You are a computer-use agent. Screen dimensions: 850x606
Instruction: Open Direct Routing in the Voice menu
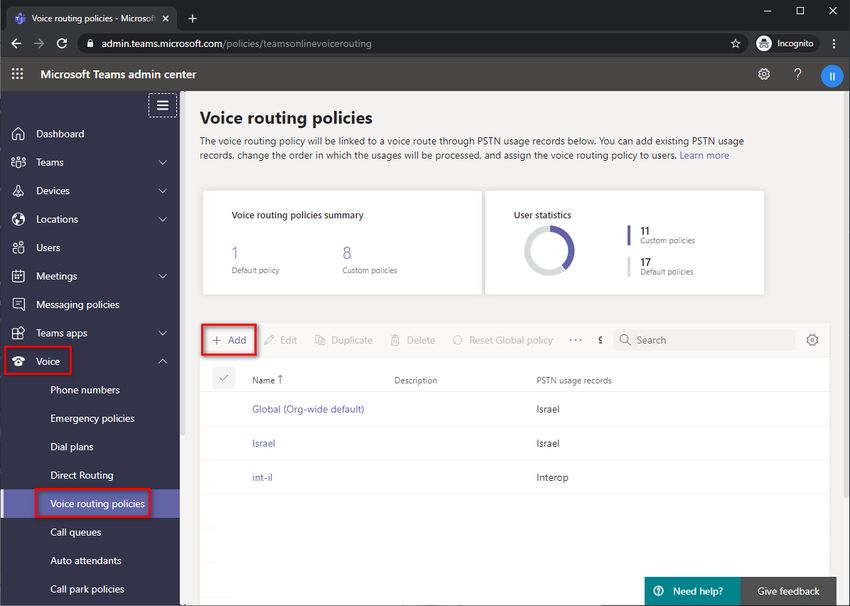(82, 475)
